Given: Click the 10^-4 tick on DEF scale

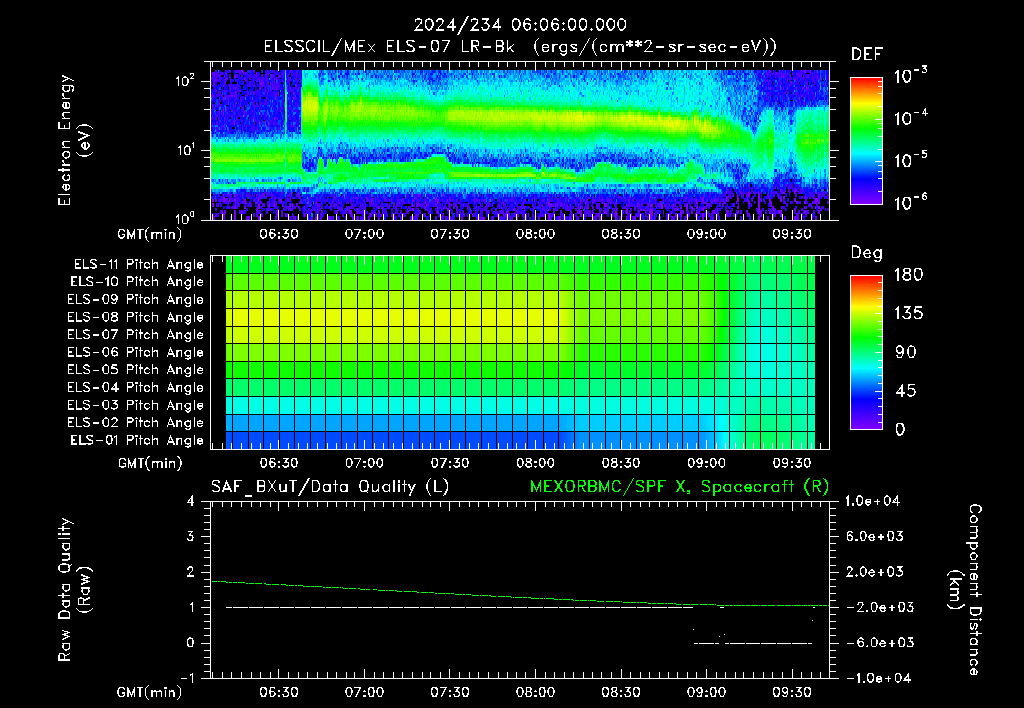Looking at the screenshot, I should 910,118.
